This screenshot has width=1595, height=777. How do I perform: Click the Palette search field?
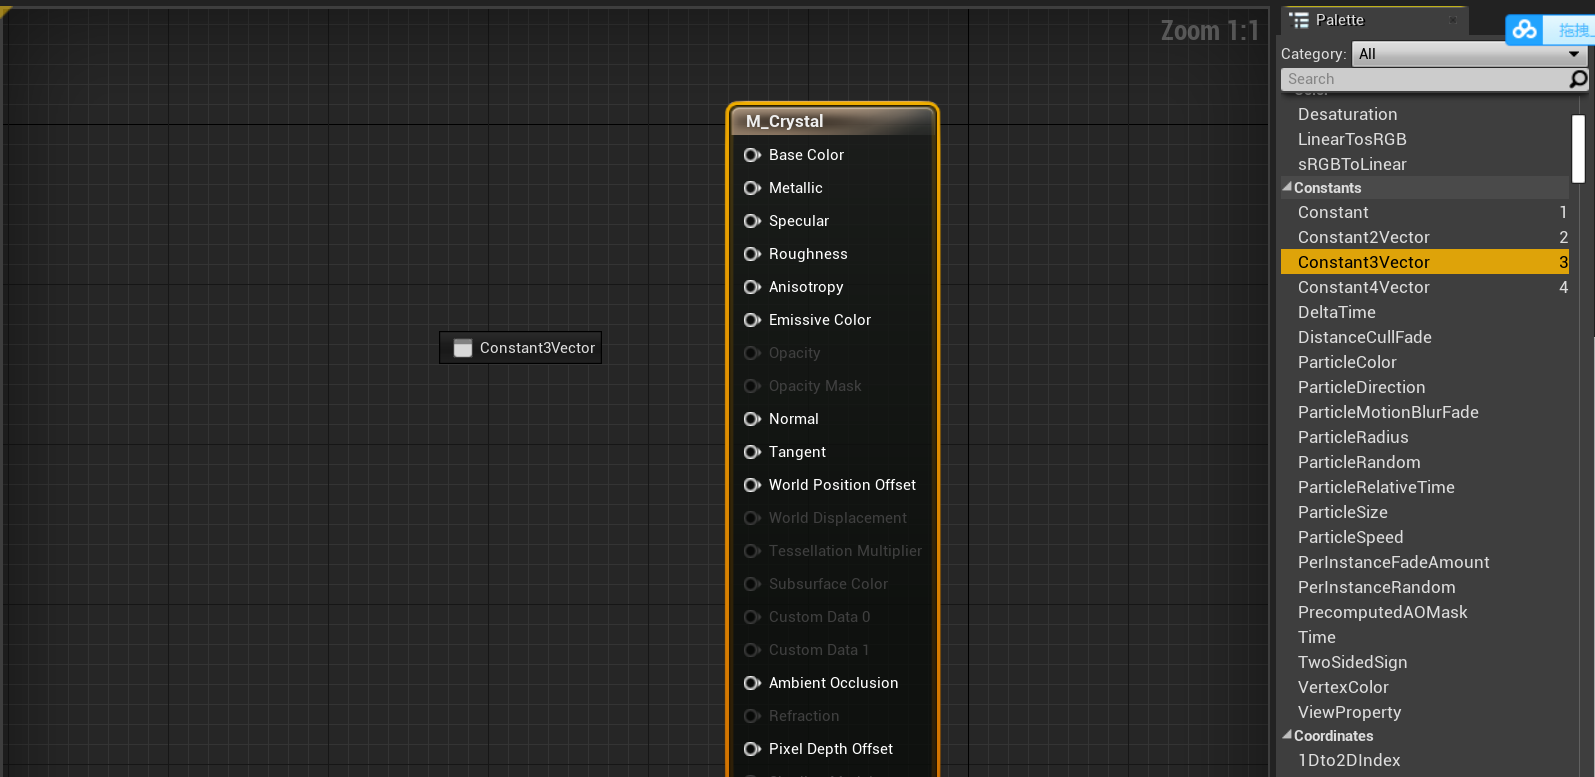click(x=1426, y=79)
